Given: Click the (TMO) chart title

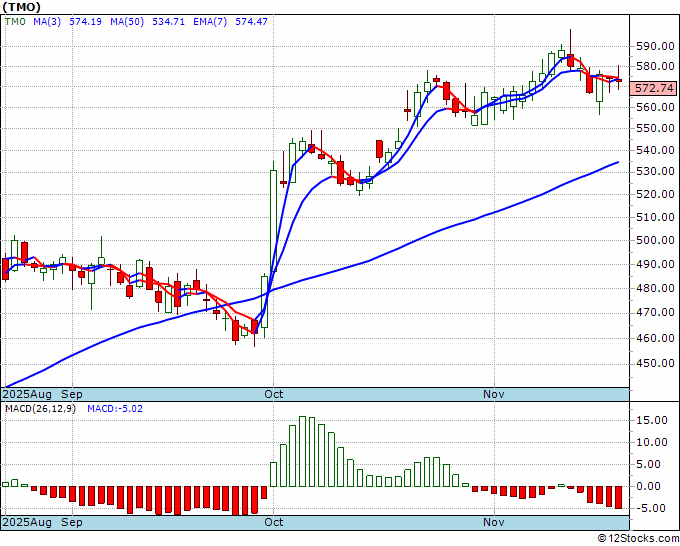Looking at the screenshot, I should pos(22,7).
